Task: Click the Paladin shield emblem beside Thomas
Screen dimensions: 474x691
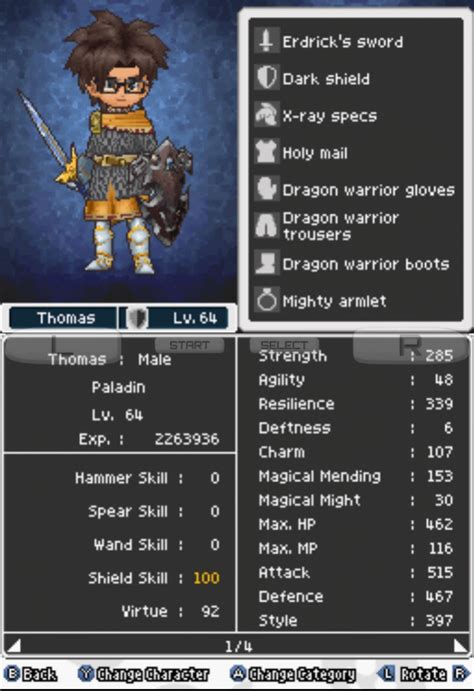Action: [x=137, y=318]
